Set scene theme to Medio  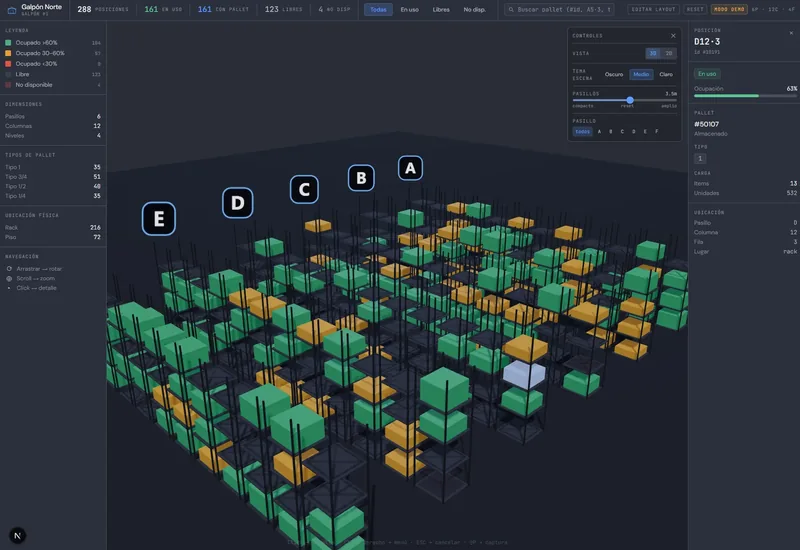click(641, 74)
